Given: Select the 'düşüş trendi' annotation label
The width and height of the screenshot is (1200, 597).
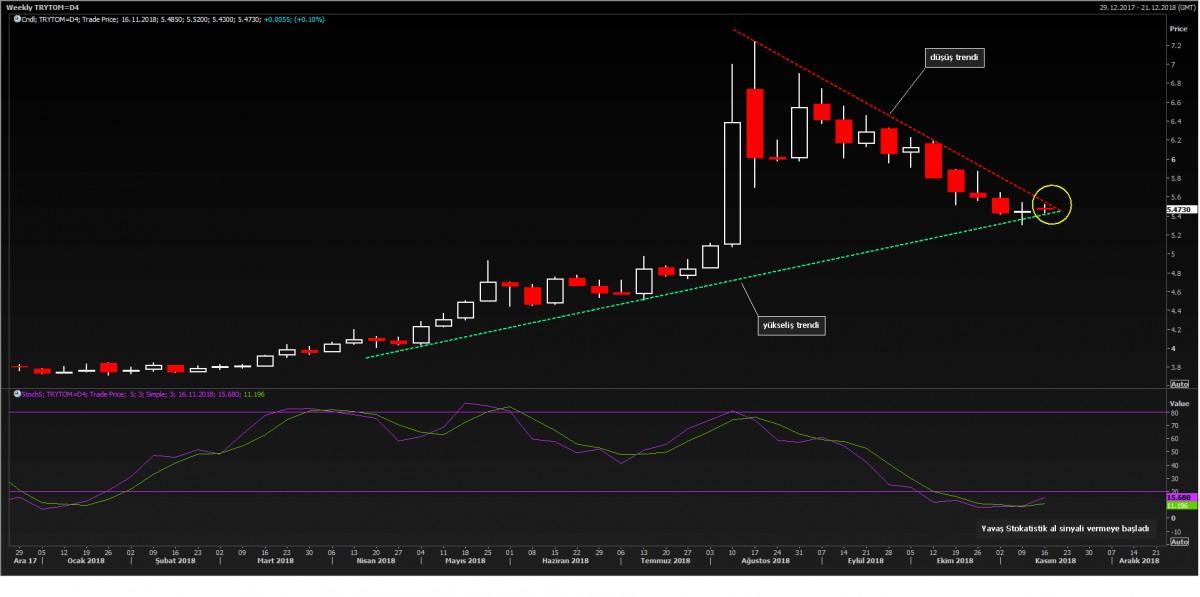Looking at the screenshot, I should pos(955,58).
